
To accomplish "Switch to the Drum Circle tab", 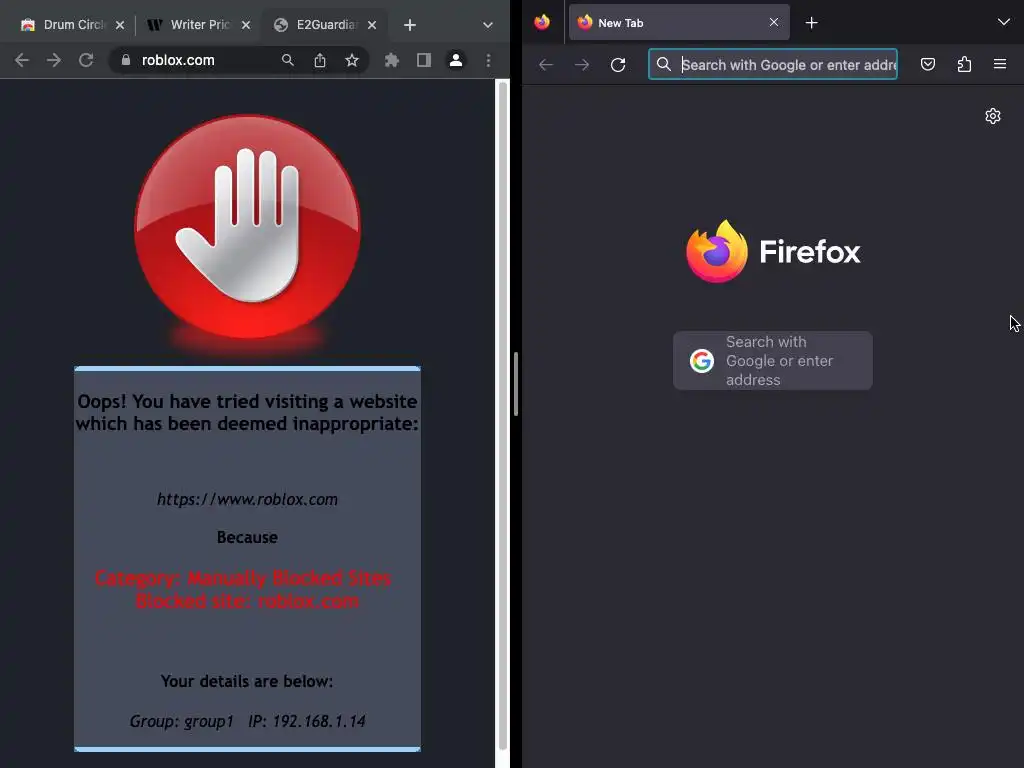I will pyautogui.click(x=71, y=25).
